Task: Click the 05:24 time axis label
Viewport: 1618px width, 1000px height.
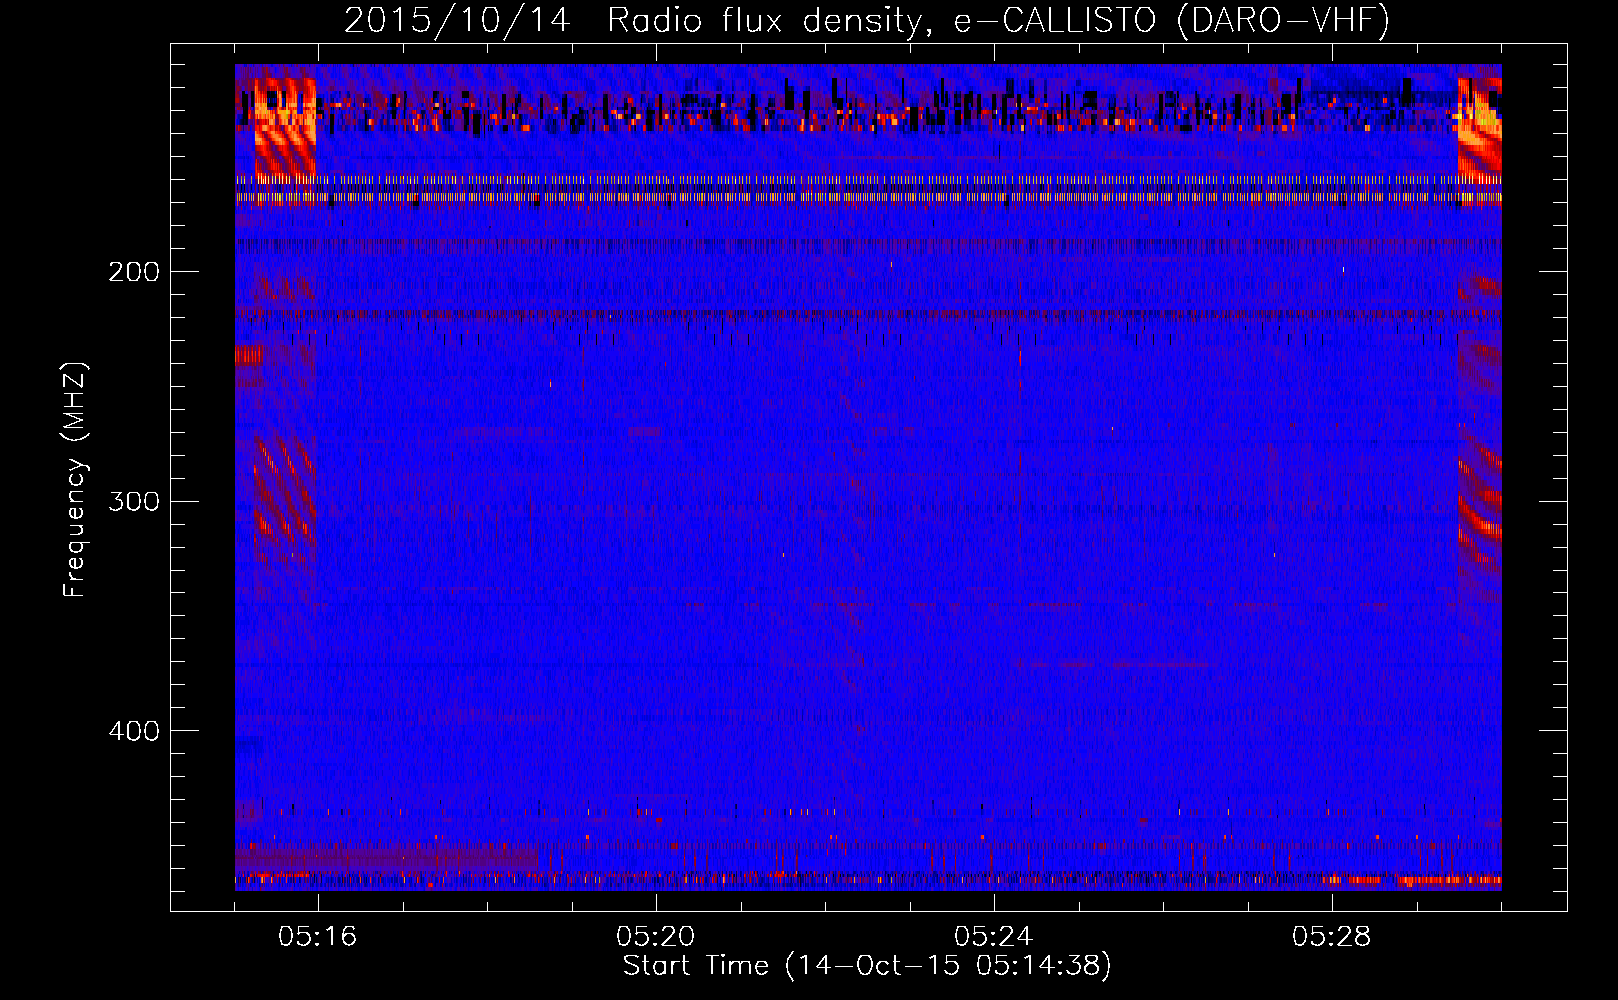Action: [994, 937]
